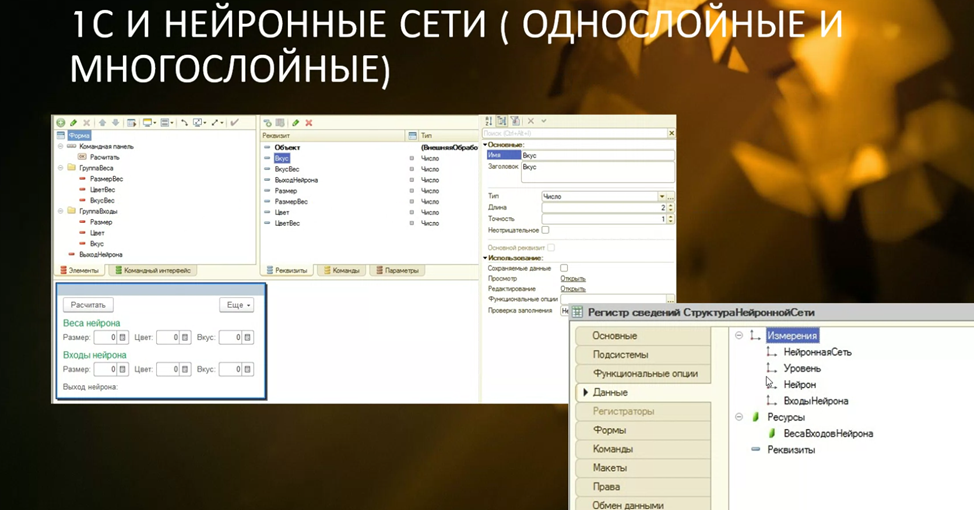Toggle the Вкус attribute use checkbox
Viewport: 974px width, 510px height.
pyautogui.click(x=412, y=158)
